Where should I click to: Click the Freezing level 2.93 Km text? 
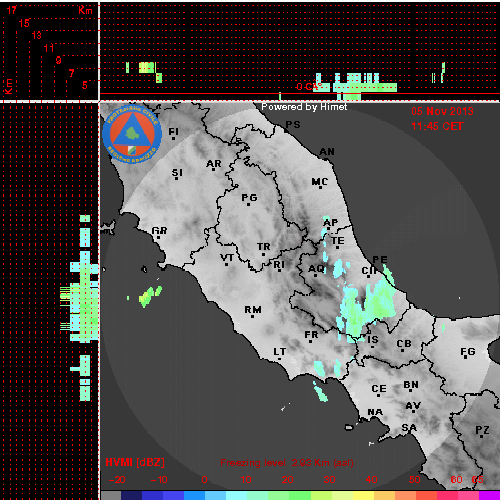(287, 463)
